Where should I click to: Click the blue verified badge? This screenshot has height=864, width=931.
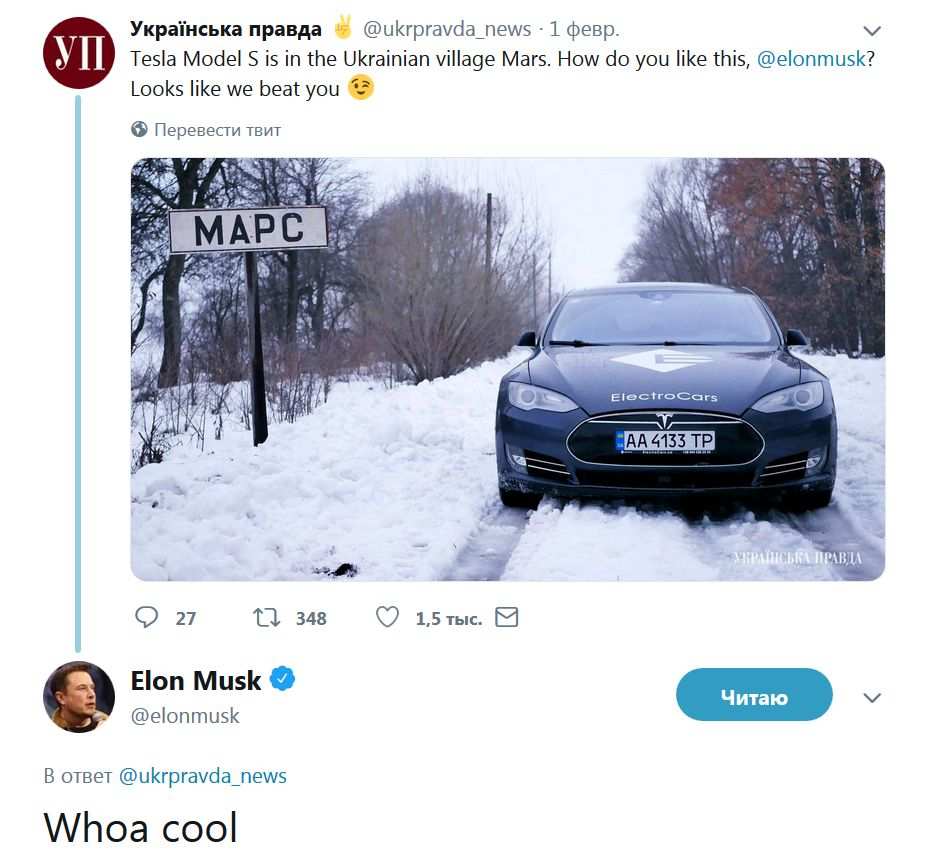283,680
